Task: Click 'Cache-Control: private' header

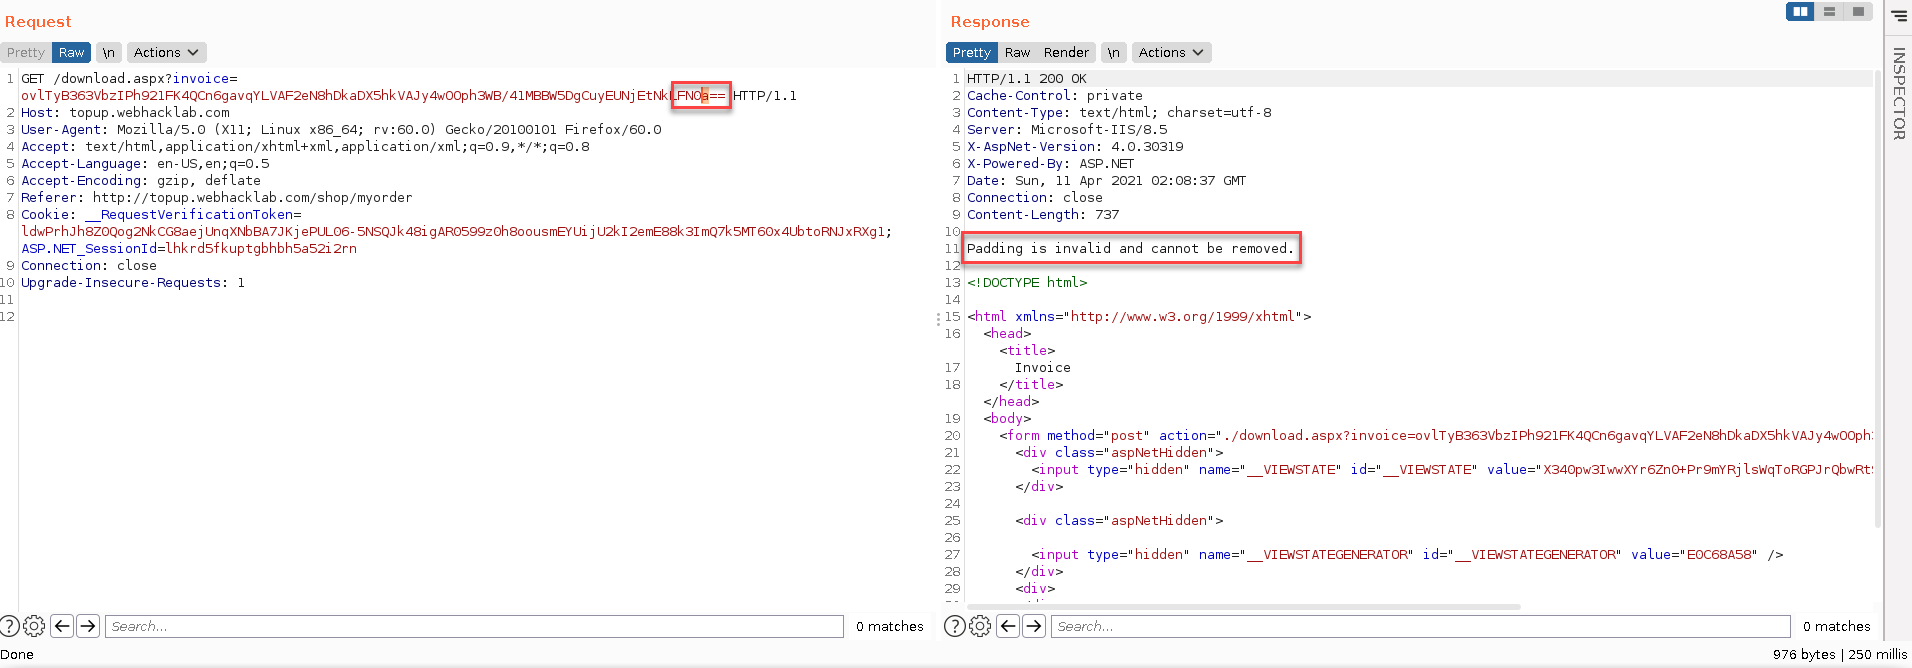Action: pyautogui.click(x=1055, y=95)
